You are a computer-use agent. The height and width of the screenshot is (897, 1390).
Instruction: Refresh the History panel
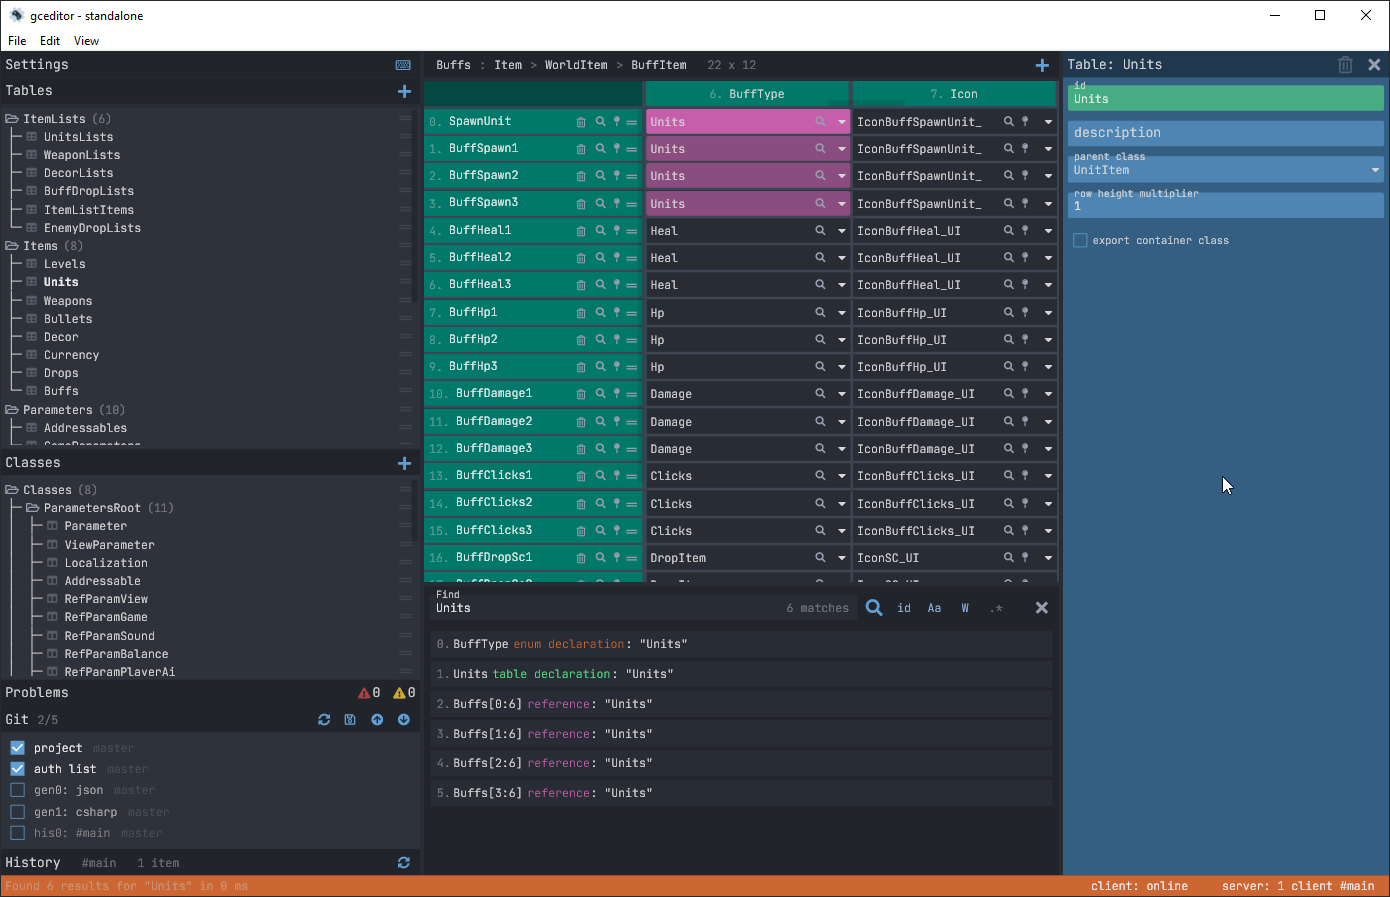404,863
